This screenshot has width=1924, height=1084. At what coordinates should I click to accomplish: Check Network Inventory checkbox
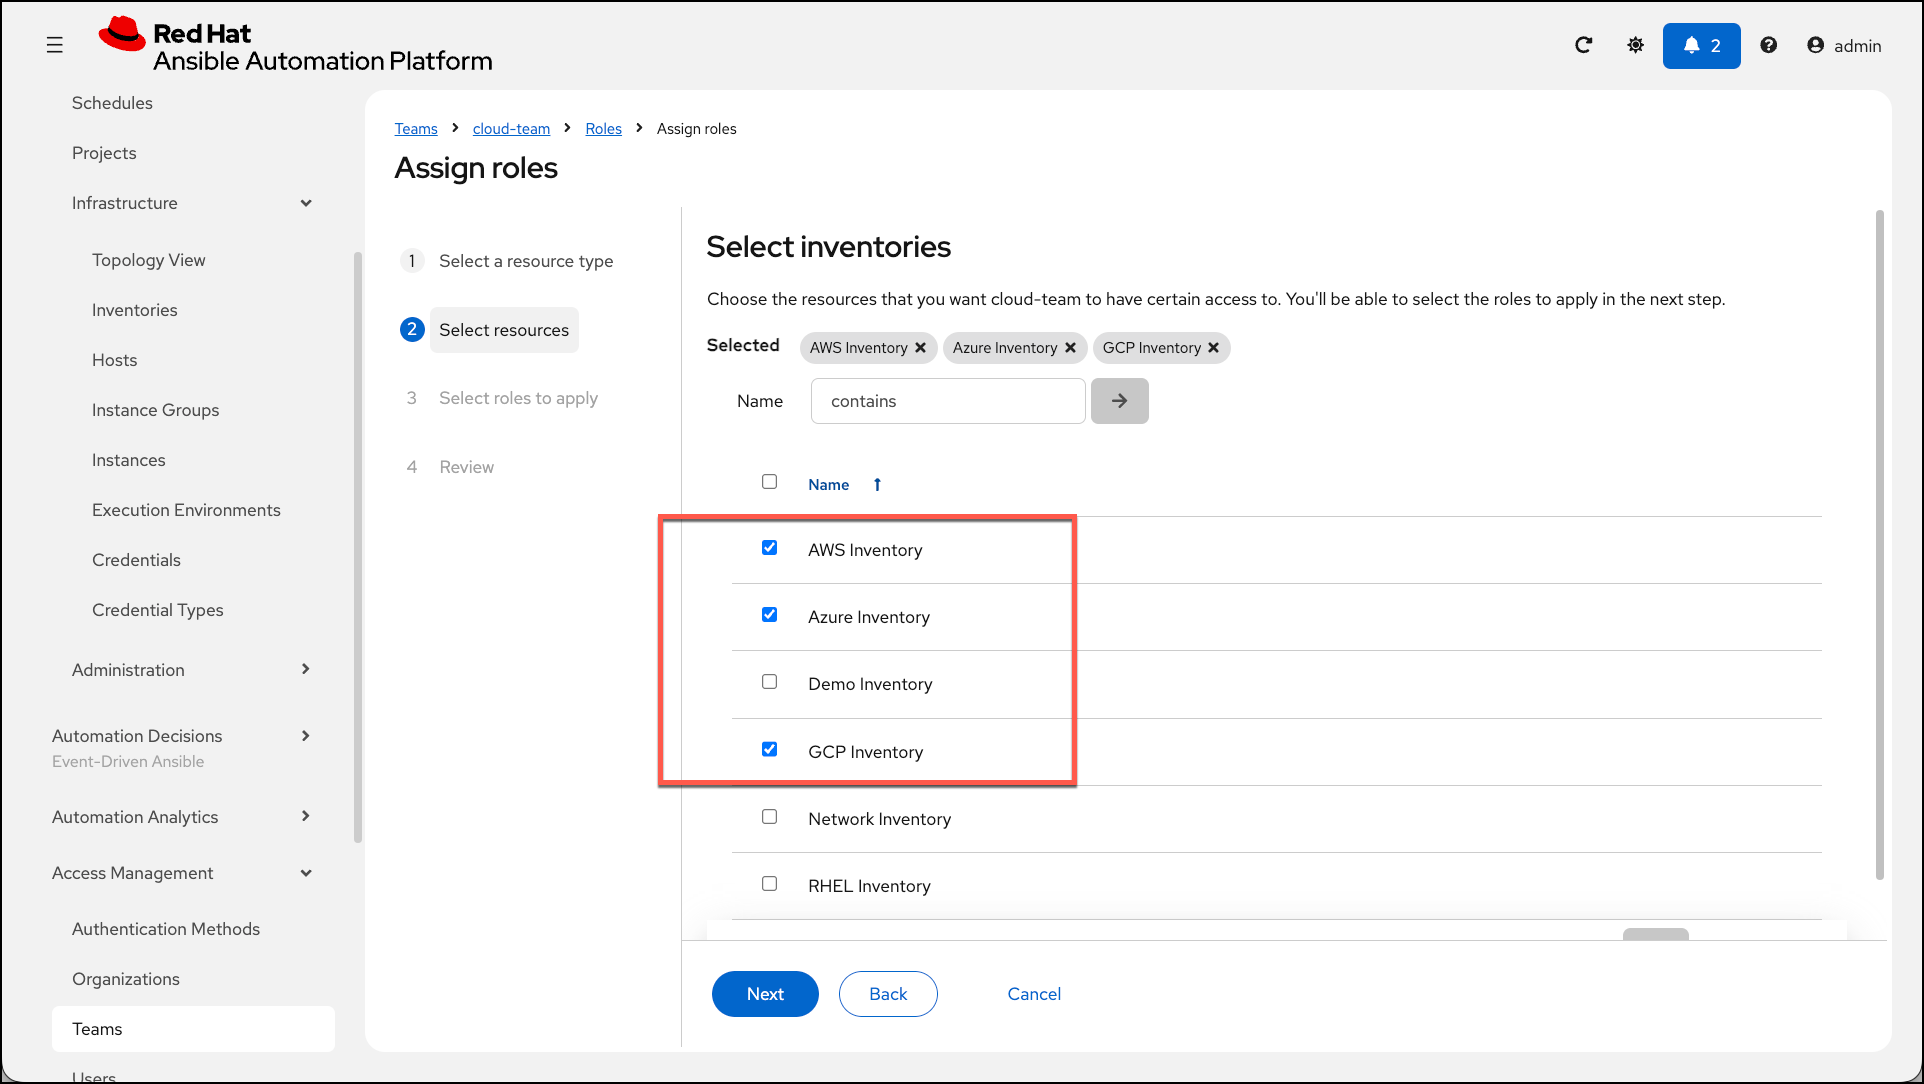click(x=769, y=817)
